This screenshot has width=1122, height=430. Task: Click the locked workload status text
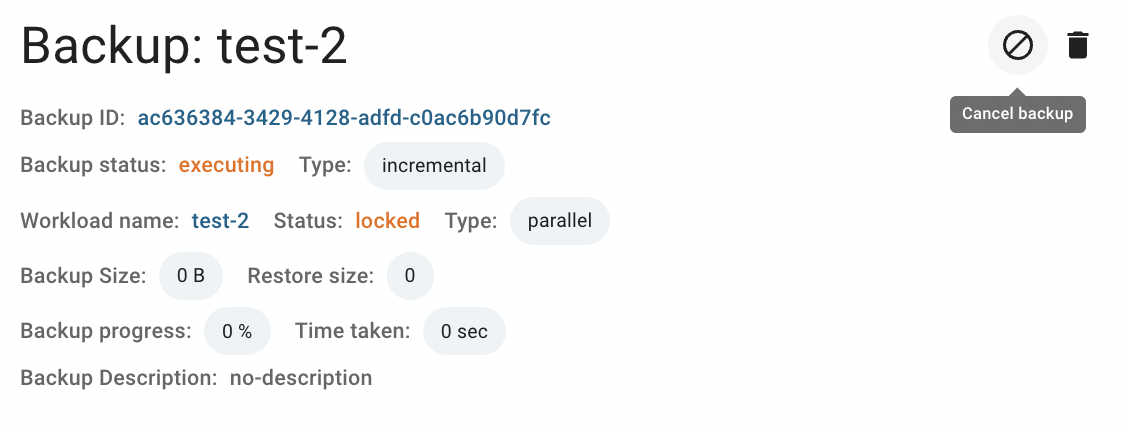388,220
